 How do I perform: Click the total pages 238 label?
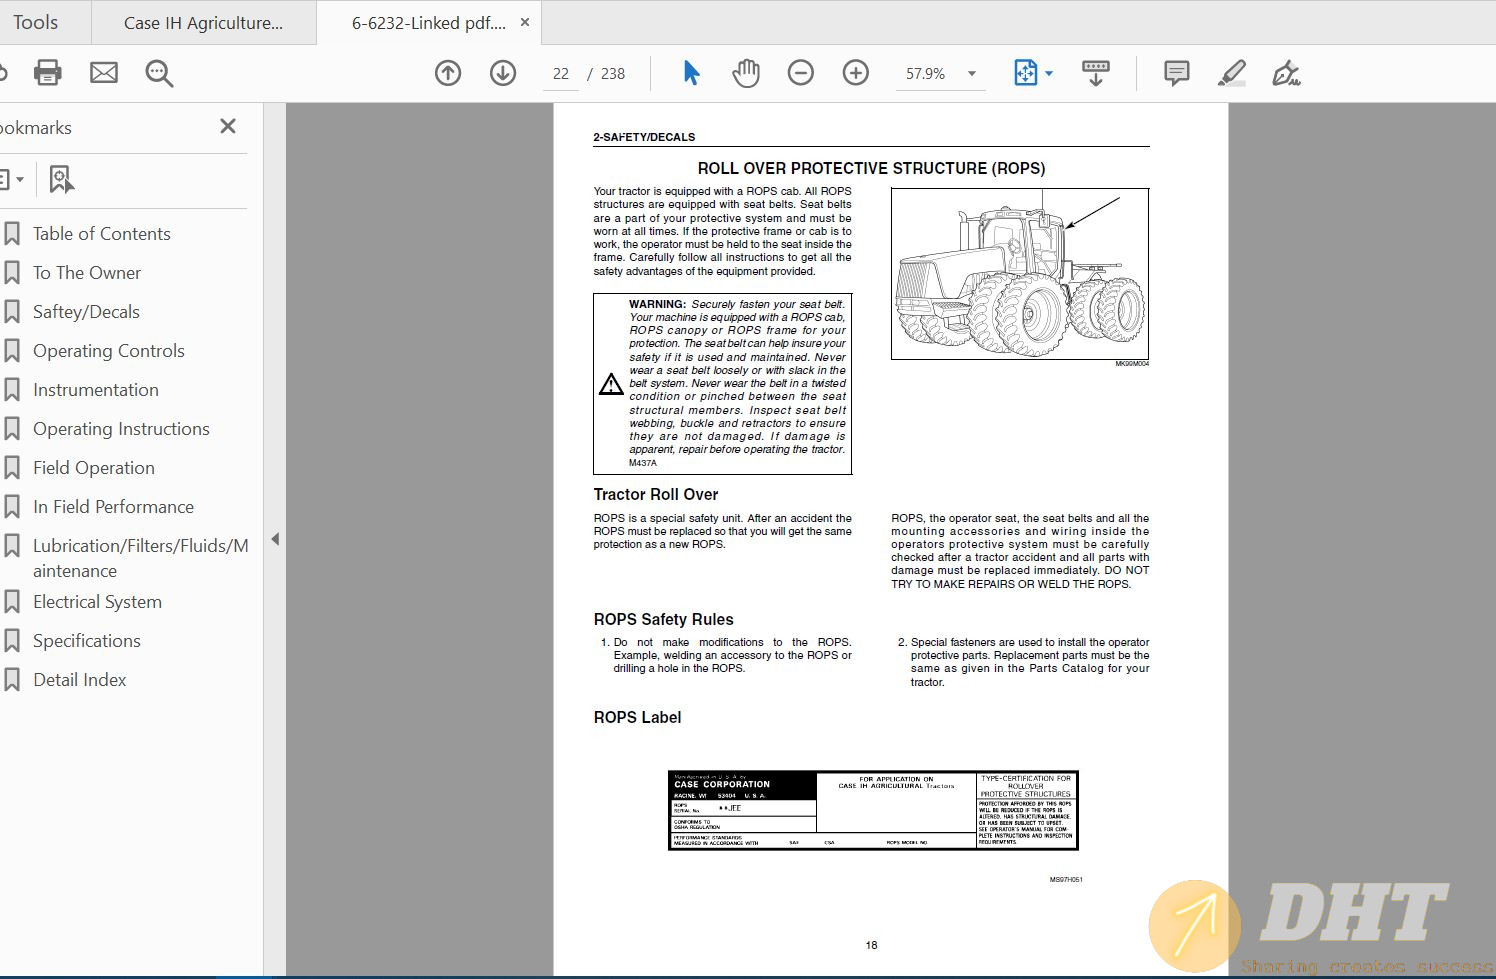pos(613,74)
